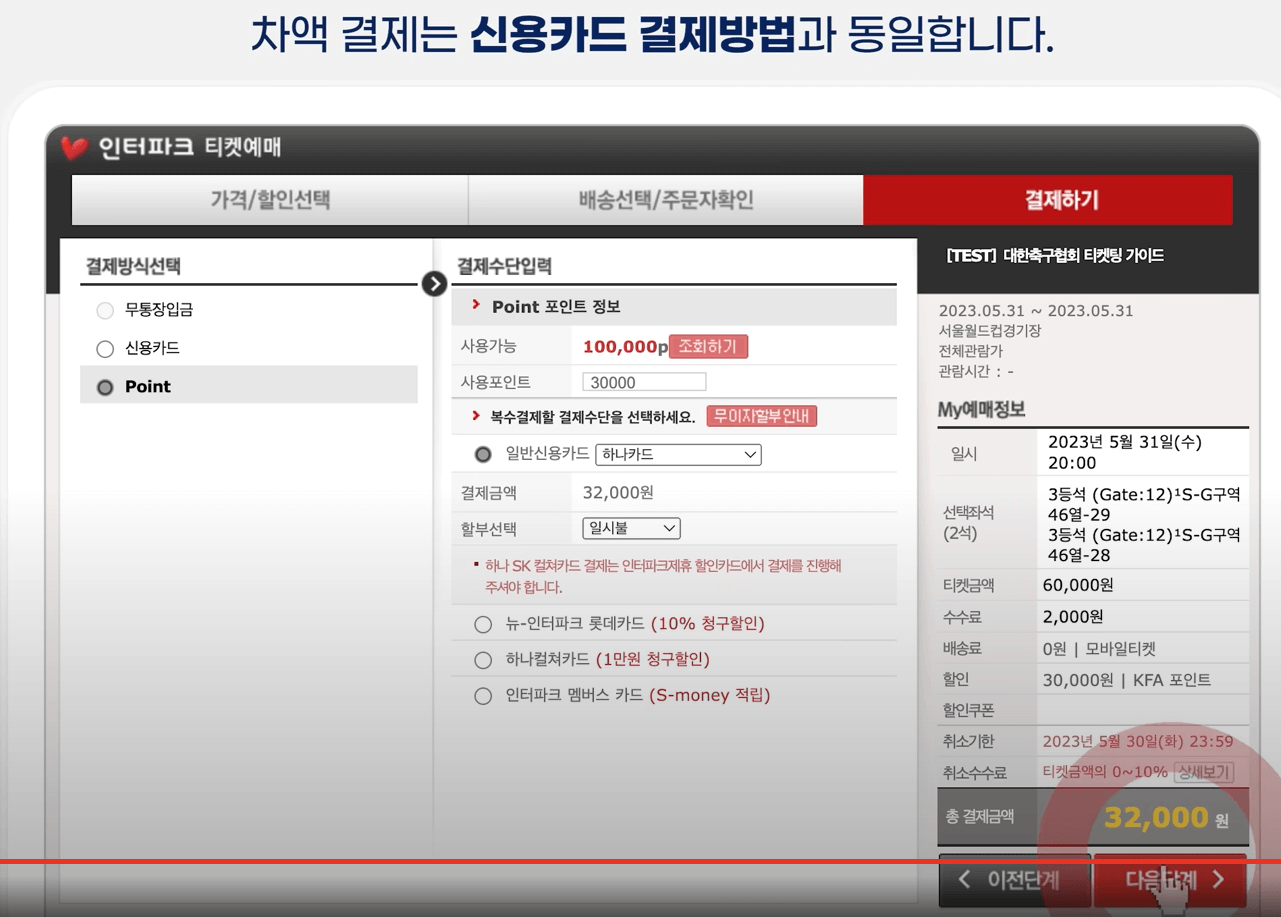Select the Point payment method

(x=105, y=385)
